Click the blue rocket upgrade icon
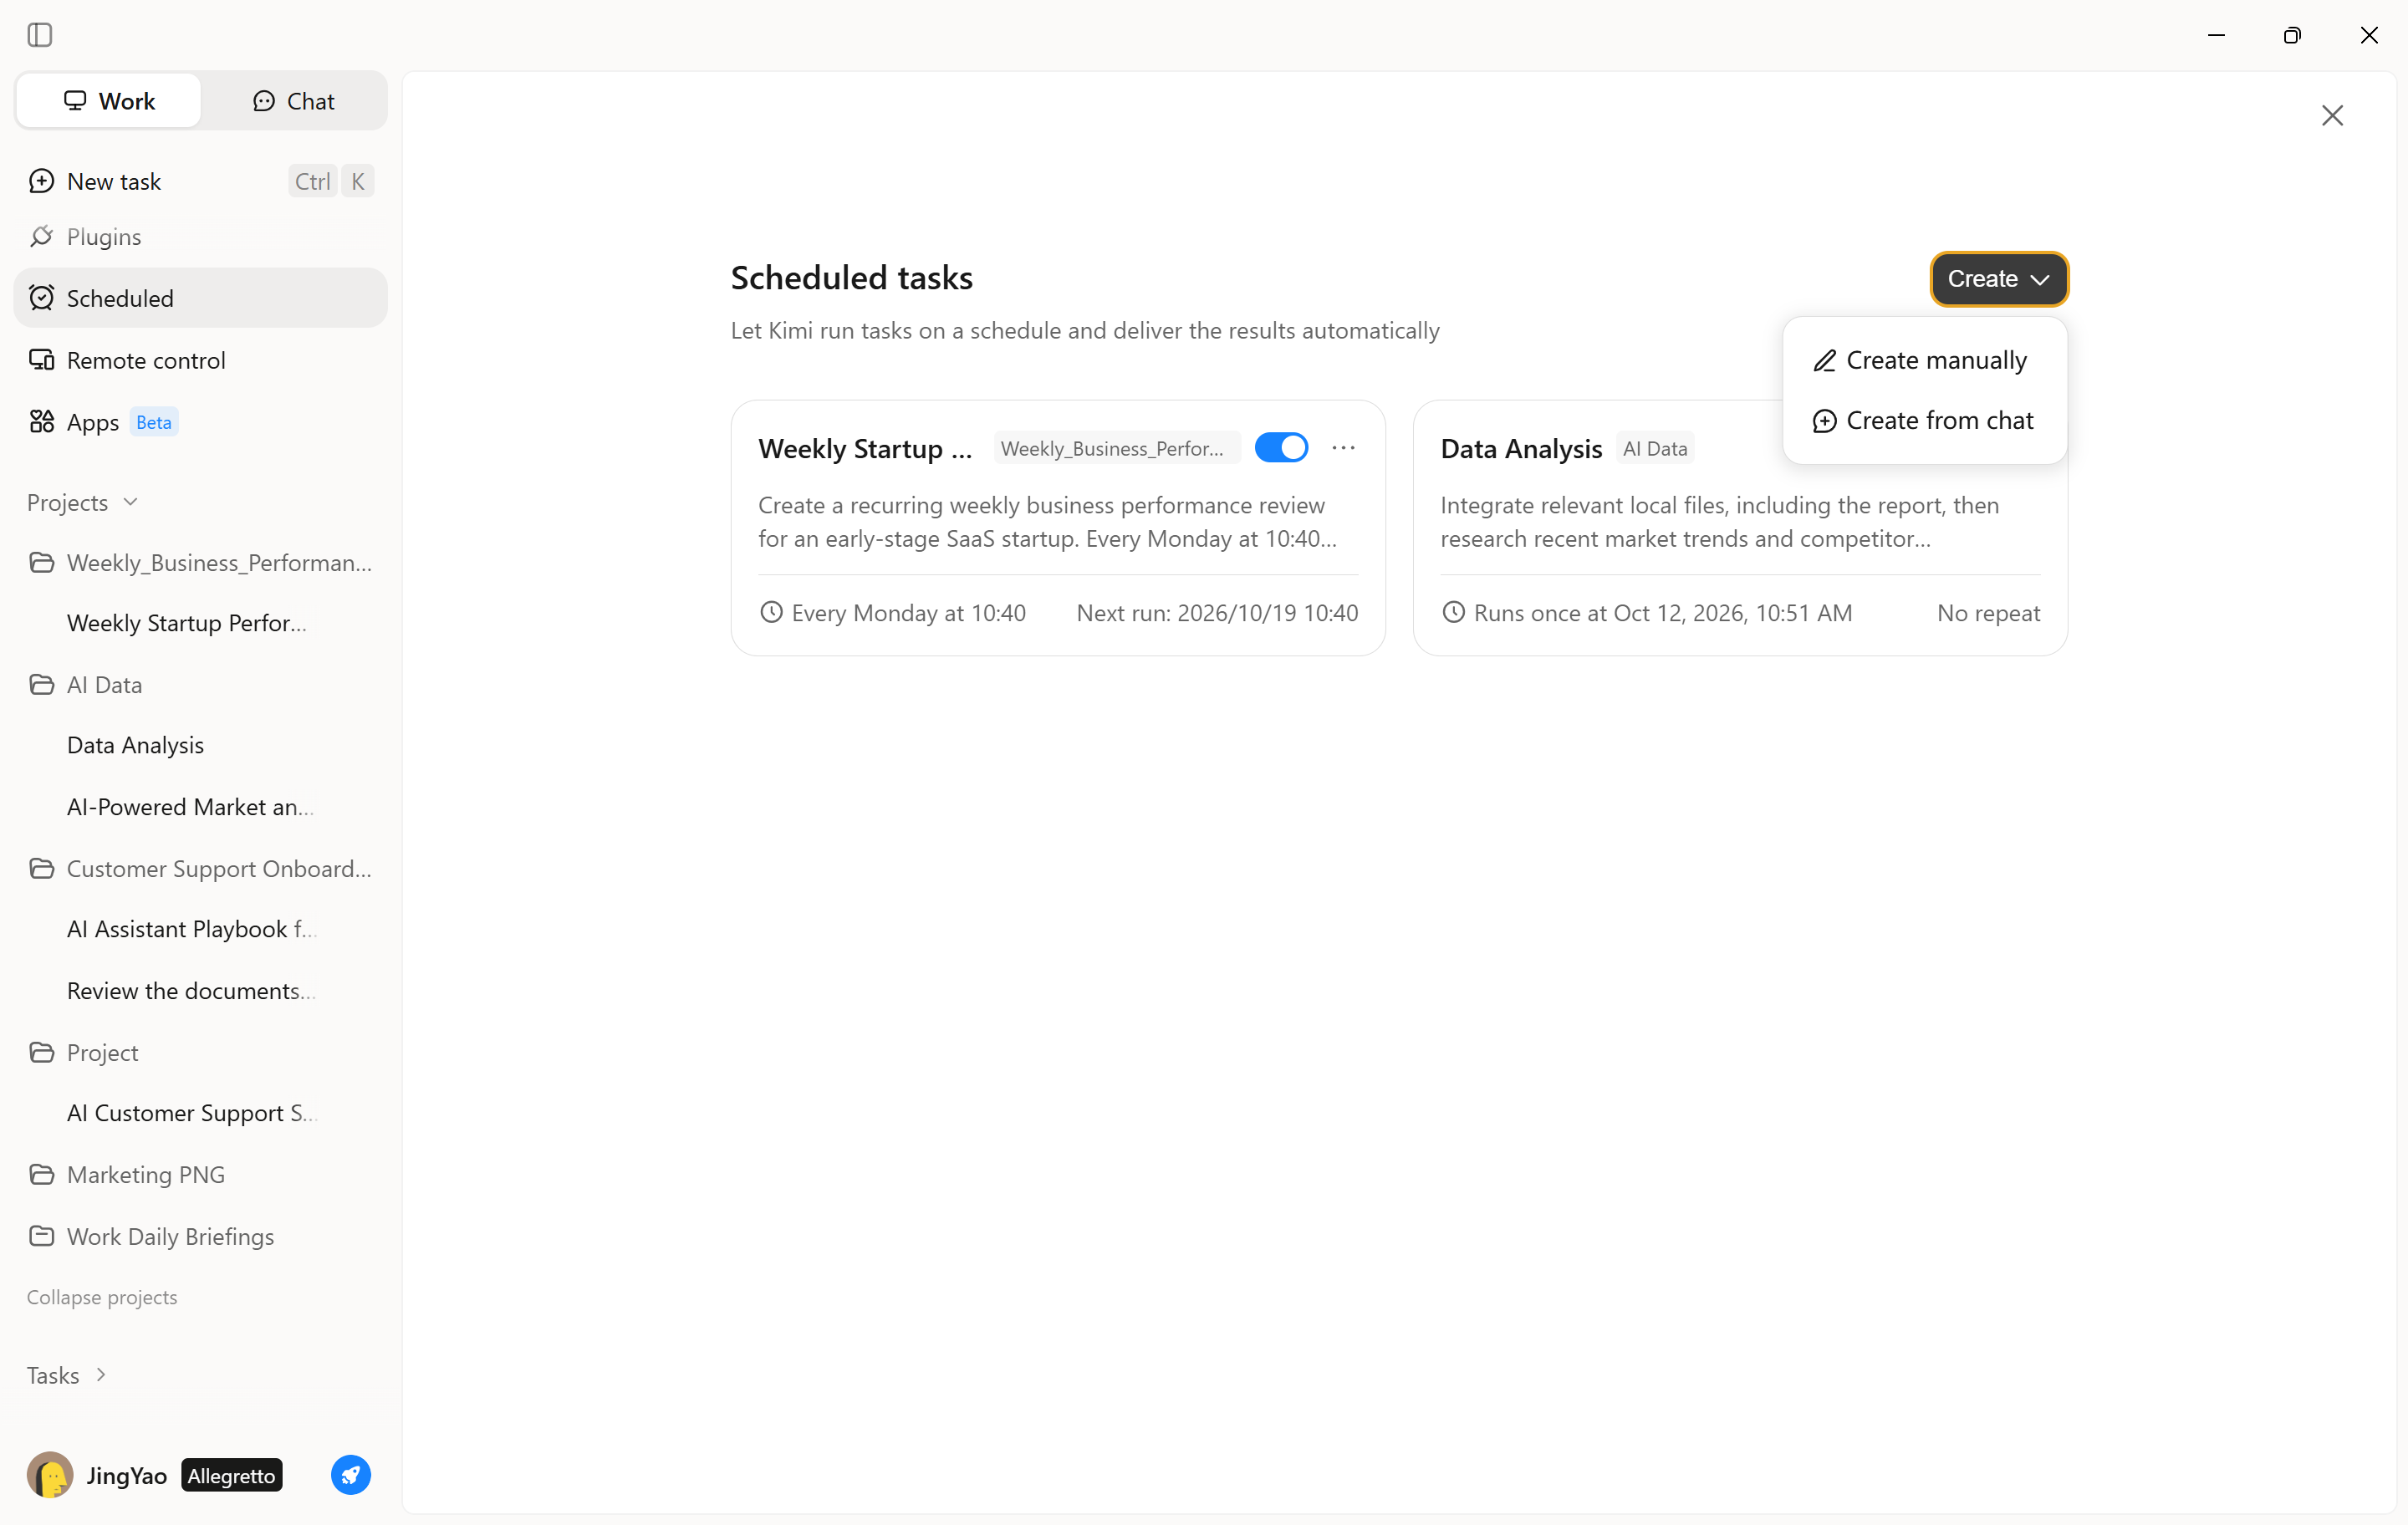Screen dimensions: 2408x1525 click(x=350, y=1475)
